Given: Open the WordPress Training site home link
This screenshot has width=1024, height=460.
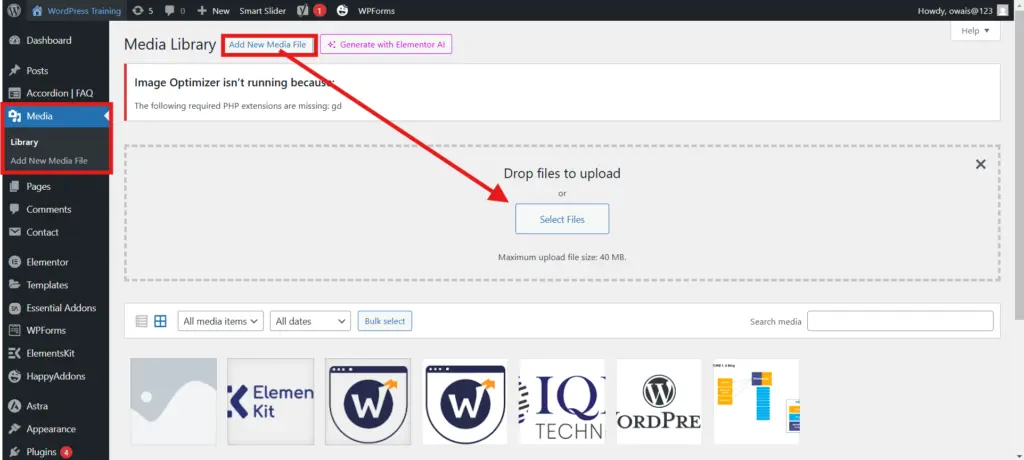Looking at the screenshot, I should [x=76, y=10].
